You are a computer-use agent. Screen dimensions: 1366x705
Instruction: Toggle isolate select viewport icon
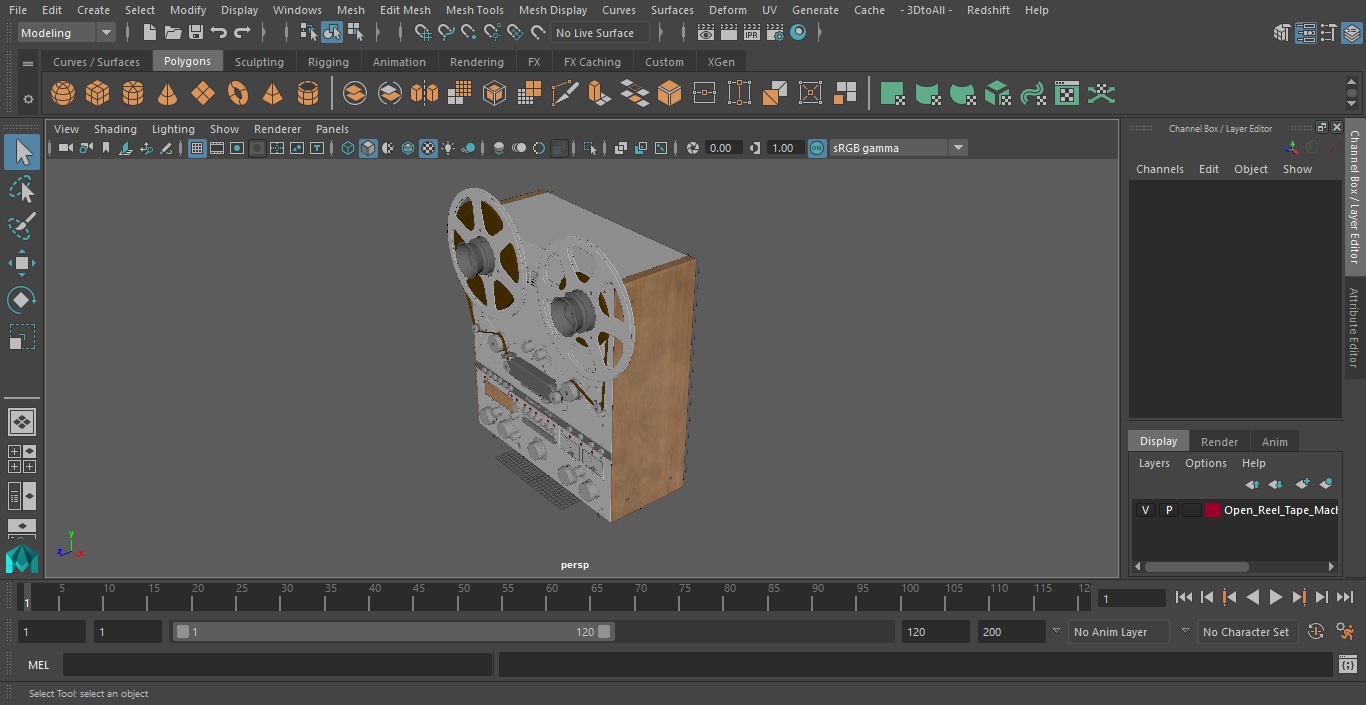click(x=590, y=148)
